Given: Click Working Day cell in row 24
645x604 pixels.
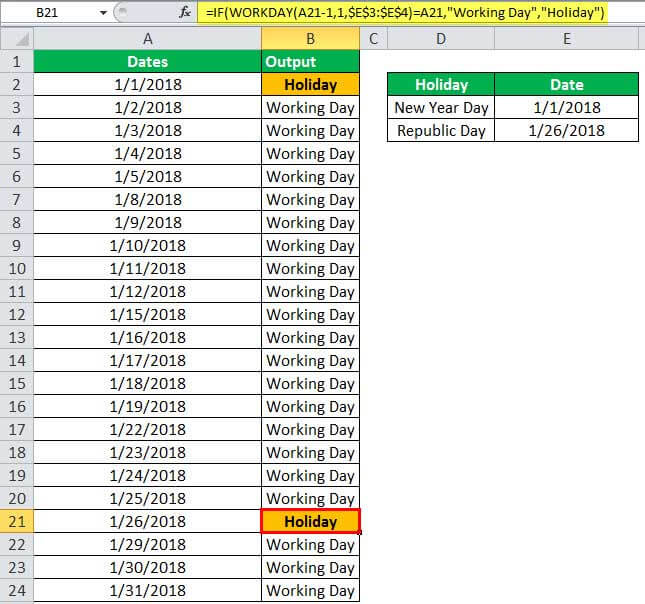Looking at the screenshot, I should click(311, 591).
